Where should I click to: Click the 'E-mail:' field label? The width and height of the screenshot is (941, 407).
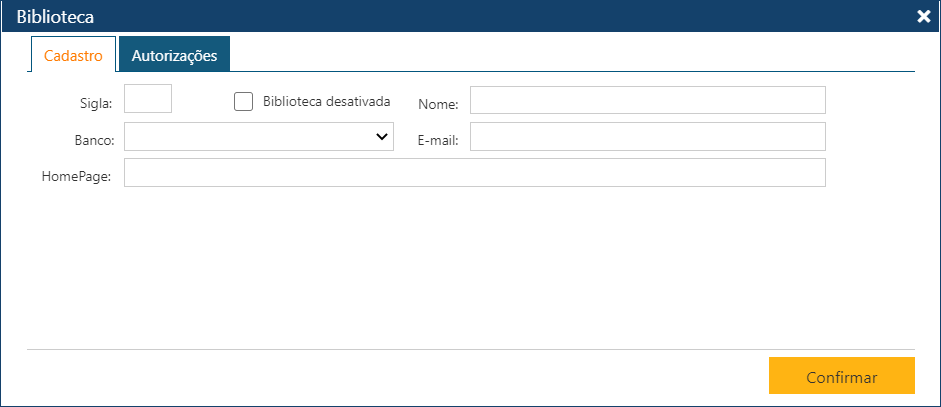click(438, 141)
